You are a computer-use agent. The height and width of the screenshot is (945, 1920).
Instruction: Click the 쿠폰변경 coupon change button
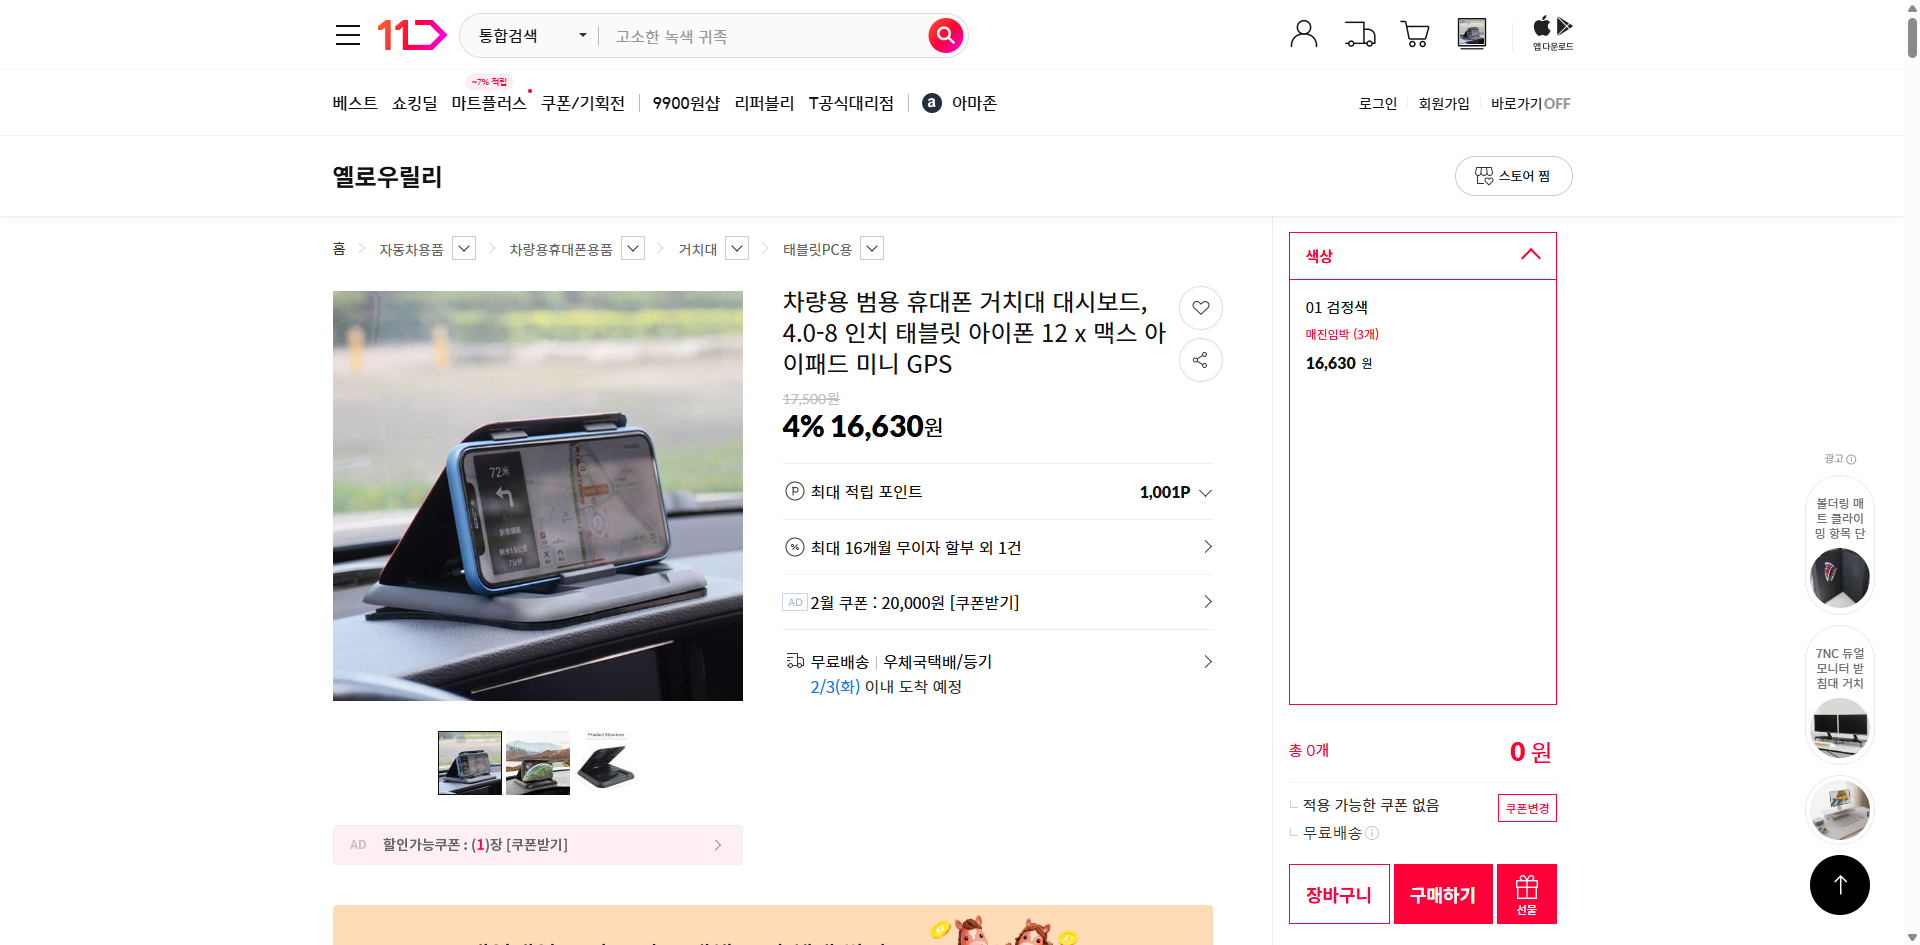pos(1526,807)
